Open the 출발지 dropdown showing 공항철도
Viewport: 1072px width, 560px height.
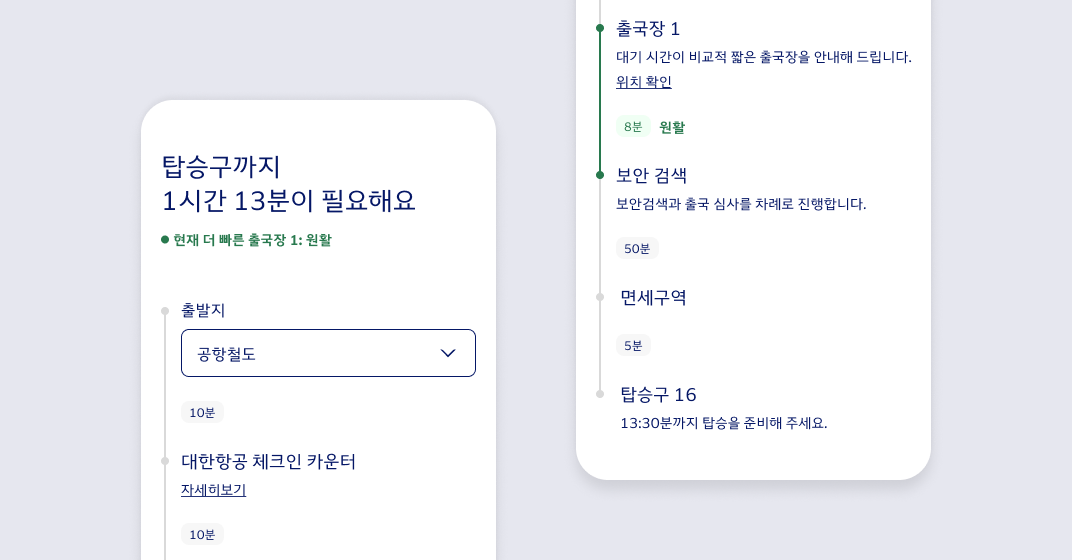328,353
